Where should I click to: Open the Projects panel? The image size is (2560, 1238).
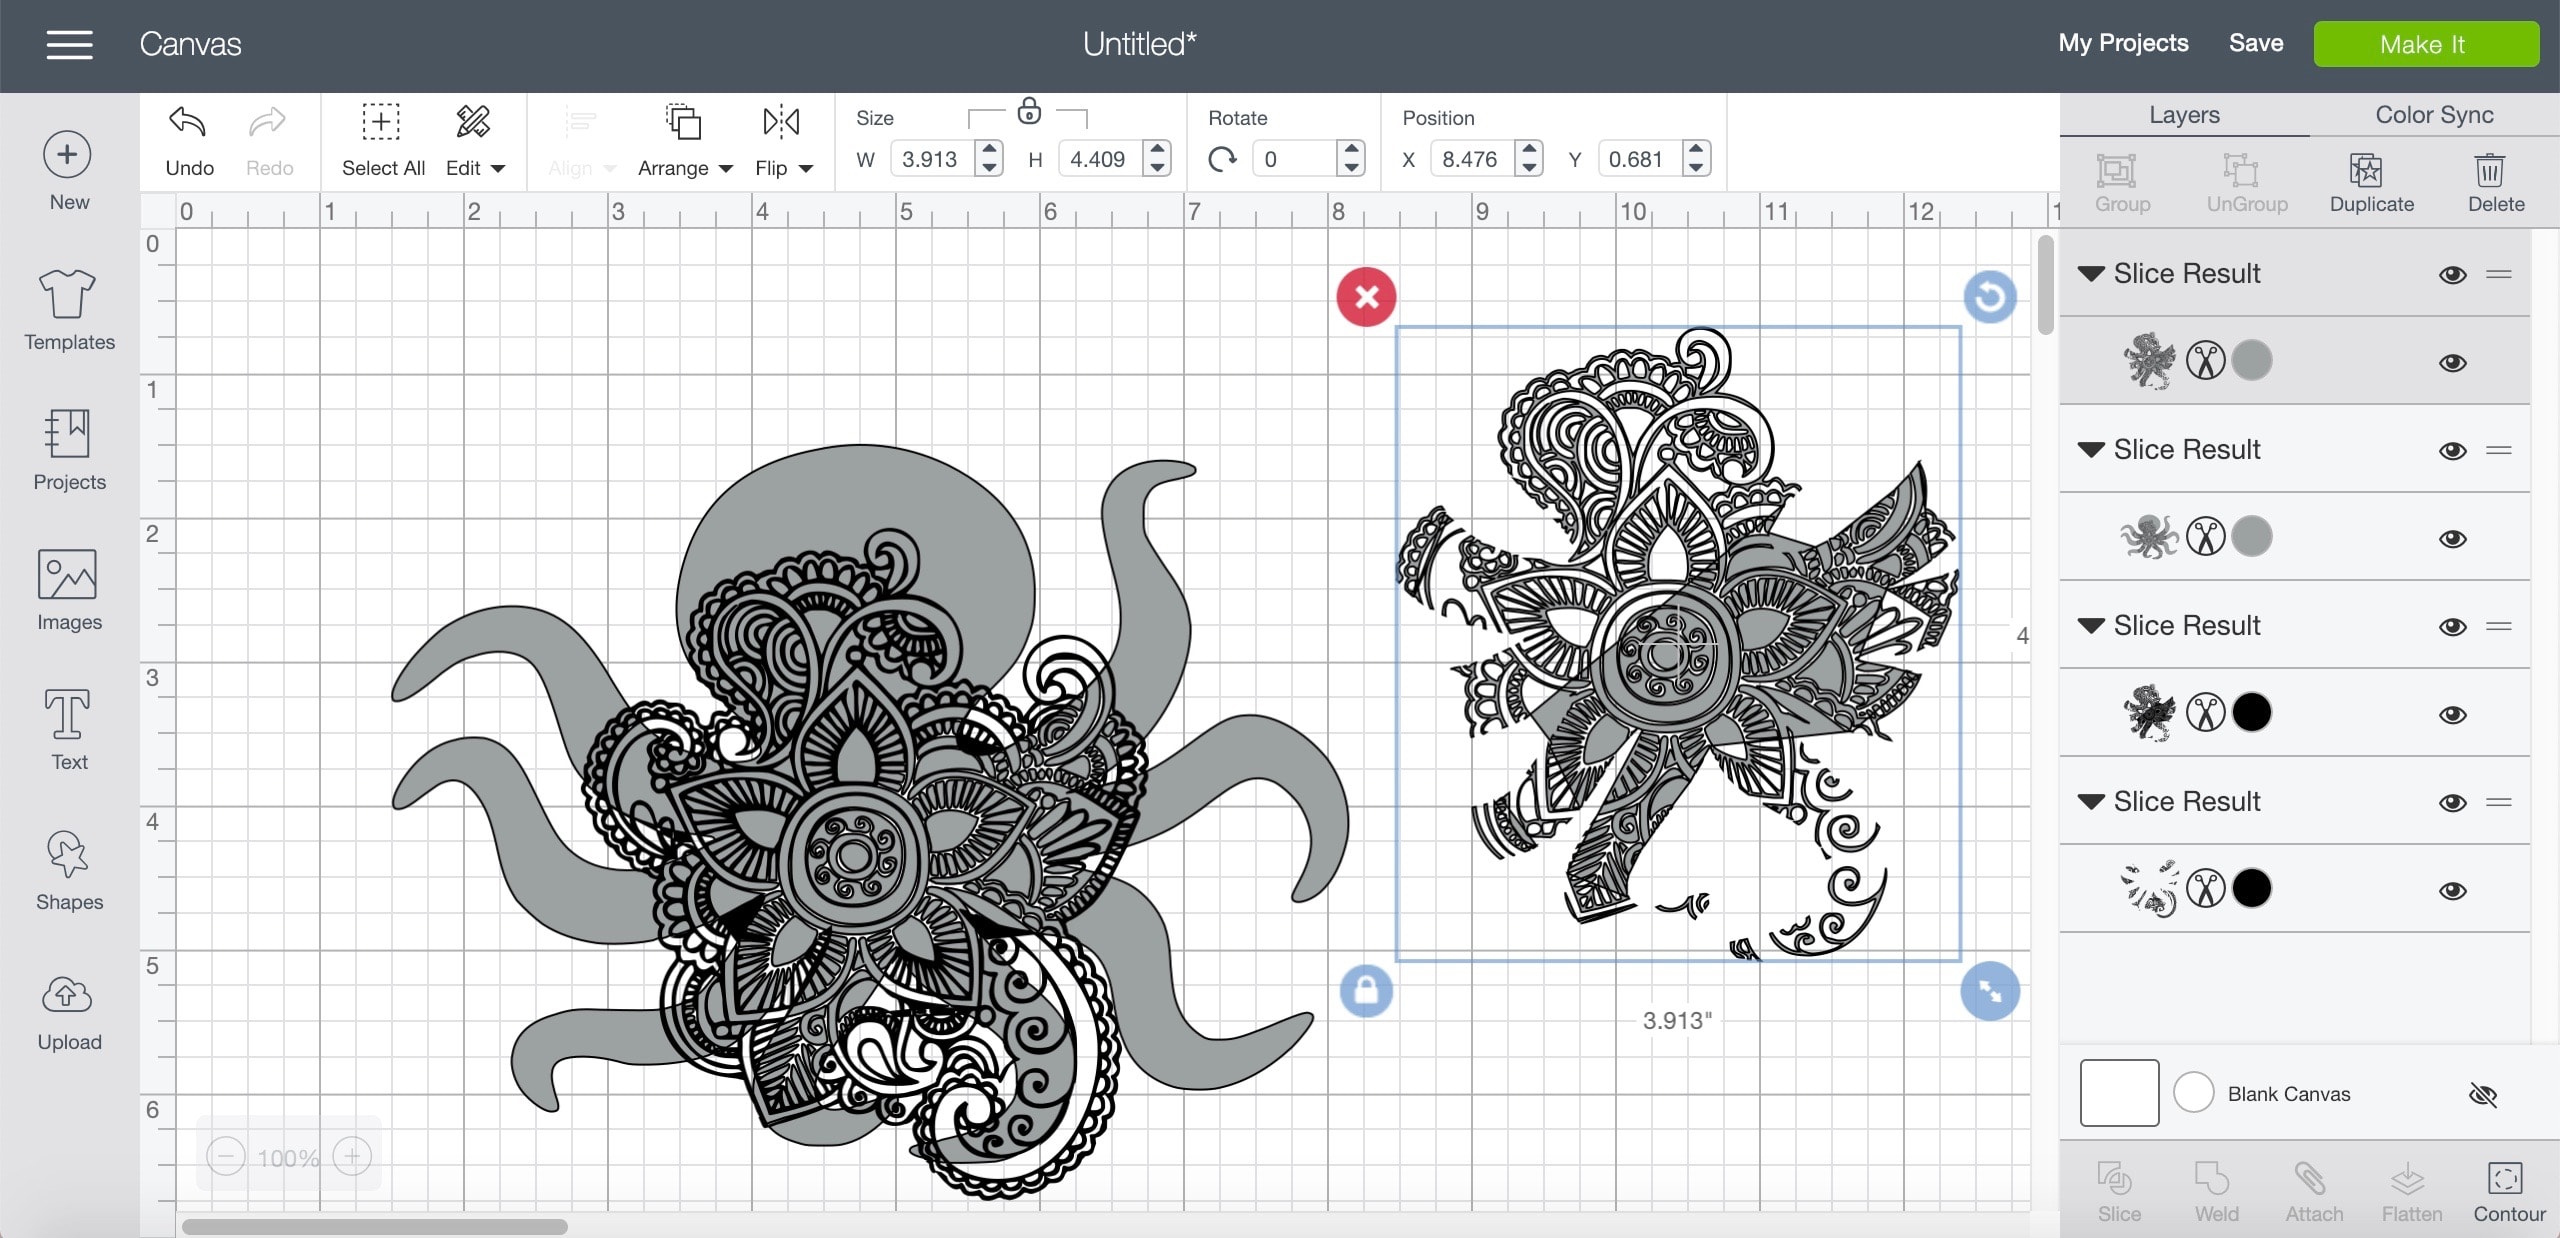(69, 450)
